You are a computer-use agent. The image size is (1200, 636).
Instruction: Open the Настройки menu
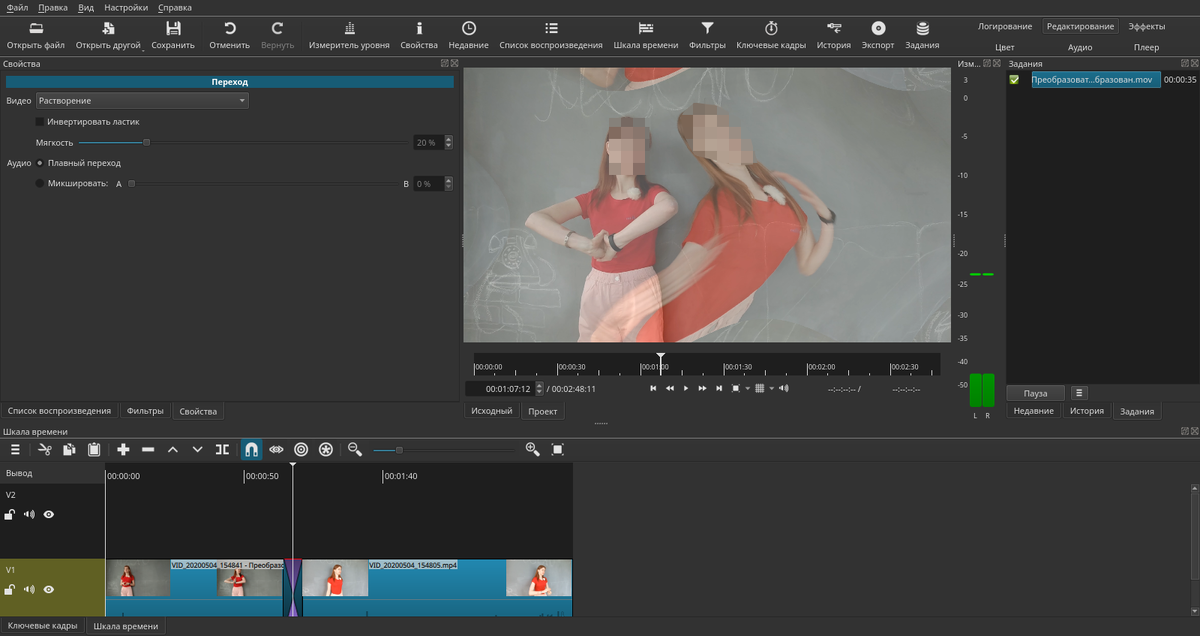[126, 7]
